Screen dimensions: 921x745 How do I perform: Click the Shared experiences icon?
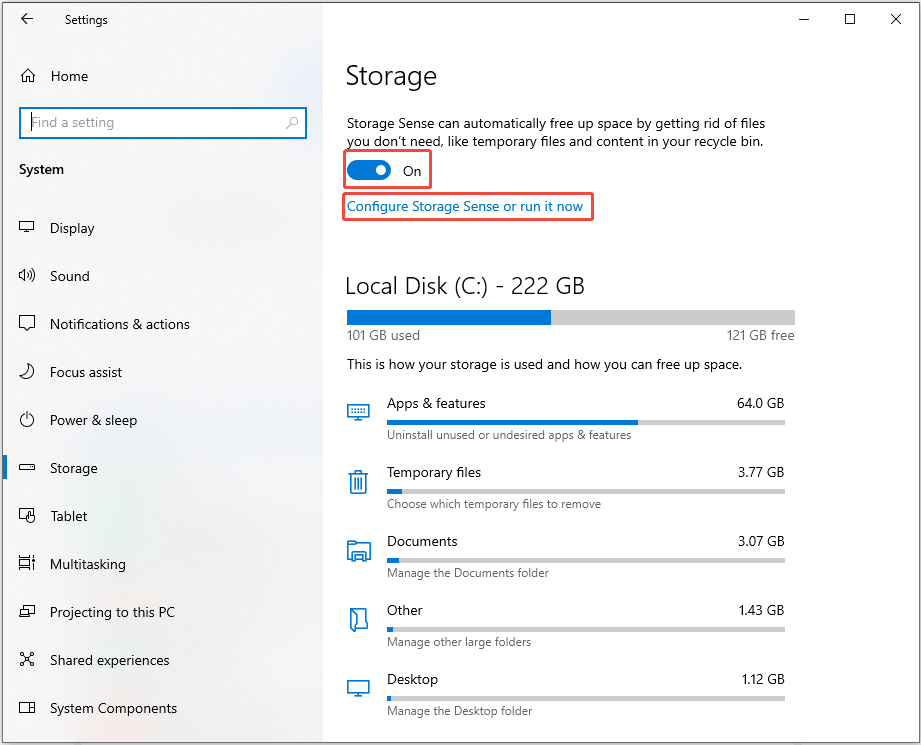point(27,659)
